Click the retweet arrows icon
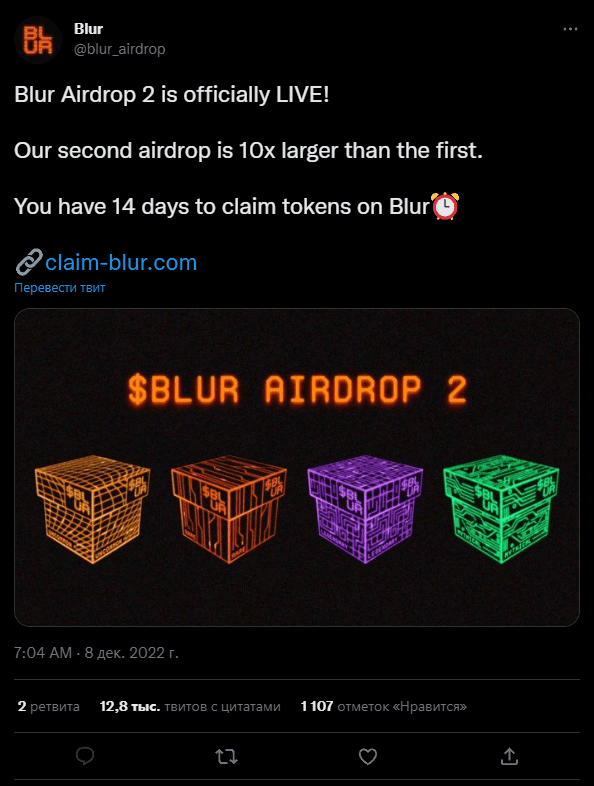This screenshot has width=594, height=786. [x=227, y=756]
